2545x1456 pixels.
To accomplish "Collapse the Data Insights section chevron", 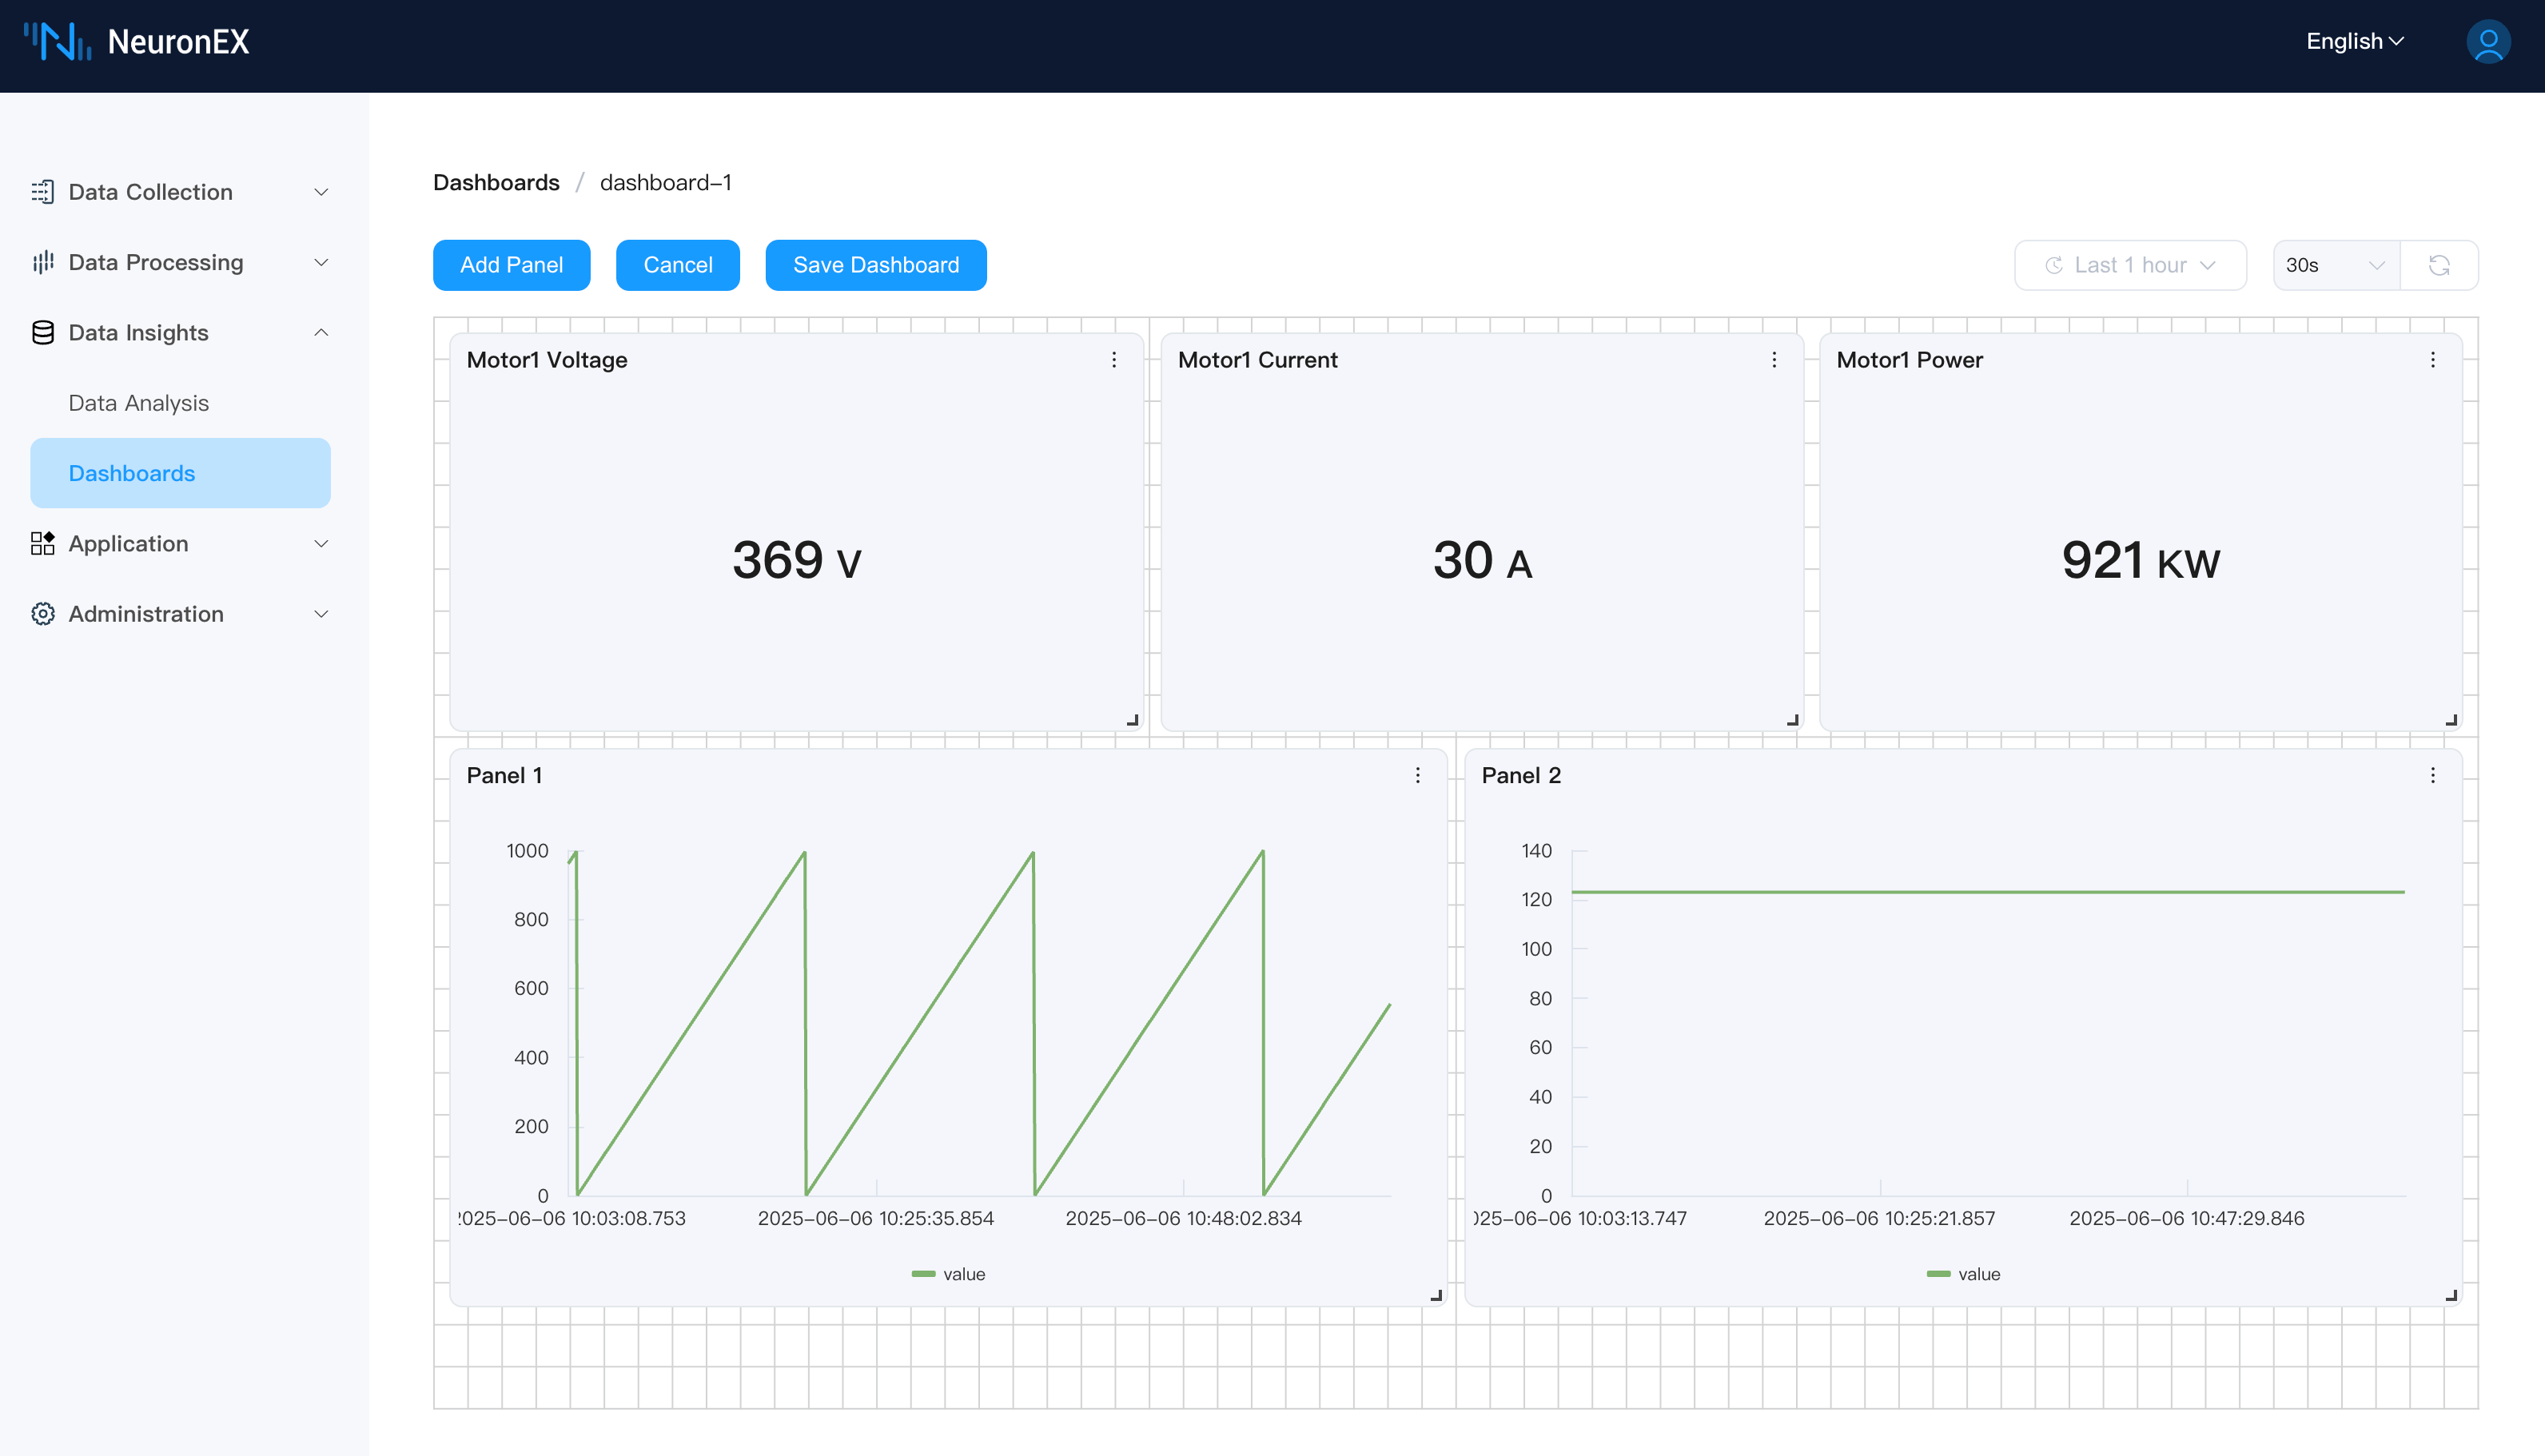I will click(x=320, y=332).
